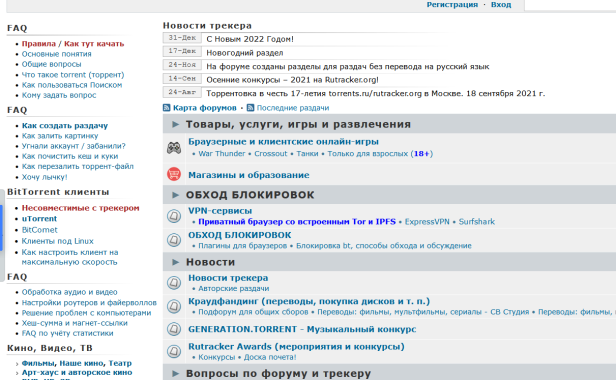This screenshot has width=616, height=380.
Task: Open Авторские раздачи subforum link
Action: (234, 288)
